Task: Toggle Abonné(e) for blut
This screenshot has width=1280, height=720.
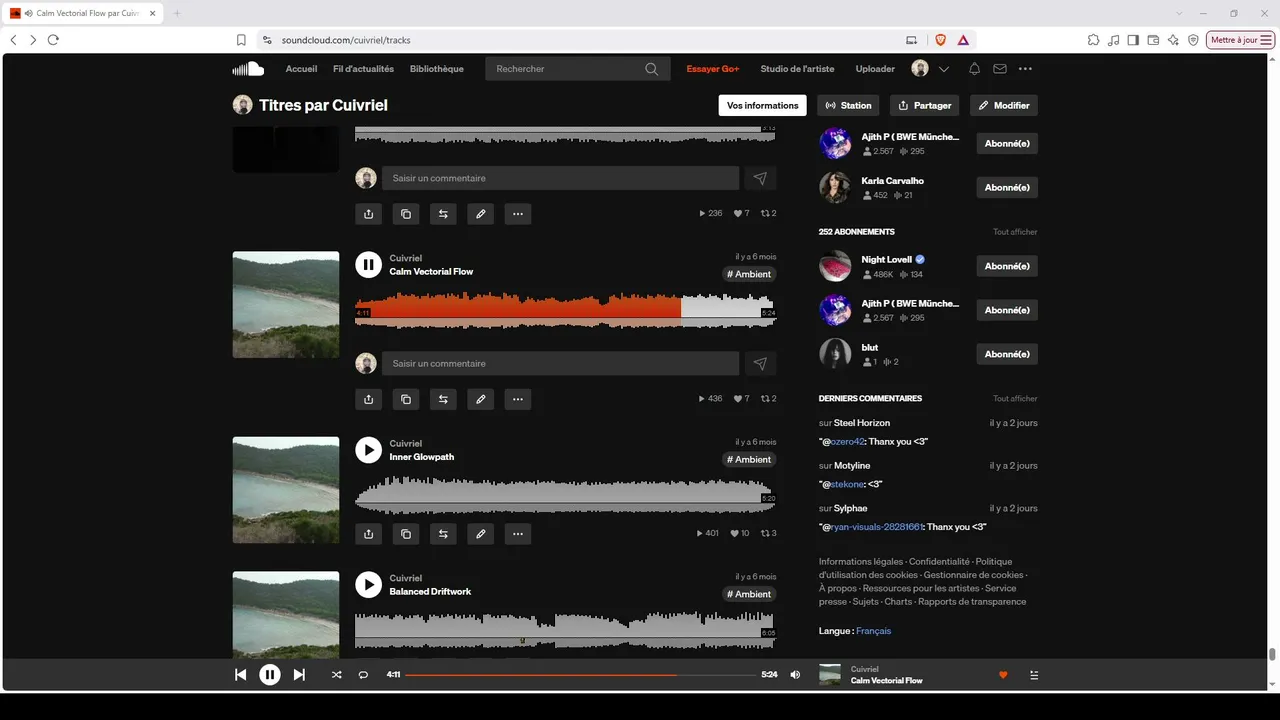Action: pos(1007,354)
